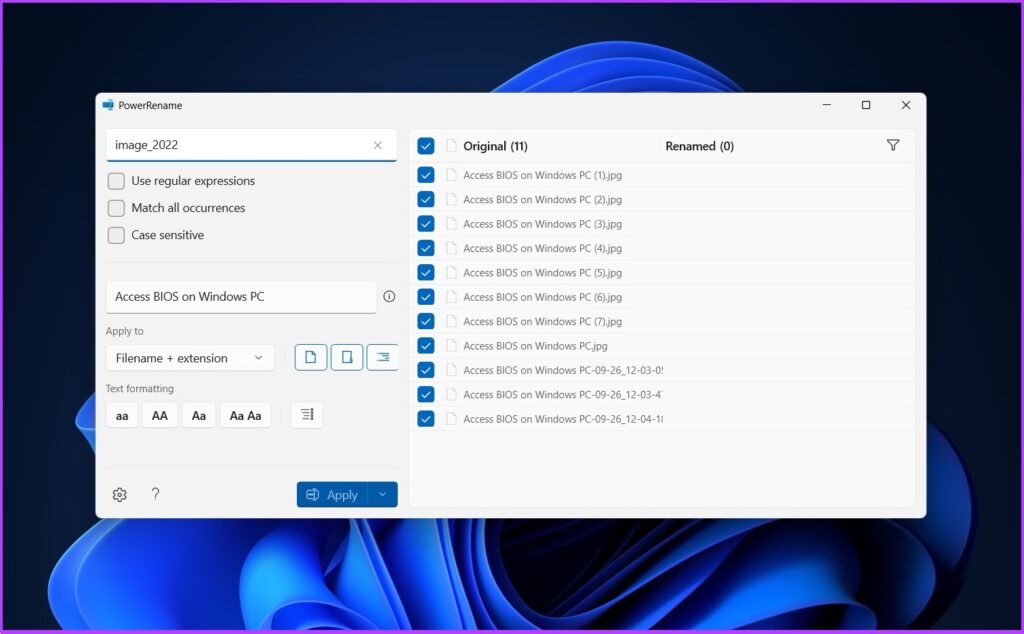Image resolution: width=1024 pixels, height=634 pixels.
Task: Select titlecase formatting with the Aa button
Action: [x=198, y=415]
